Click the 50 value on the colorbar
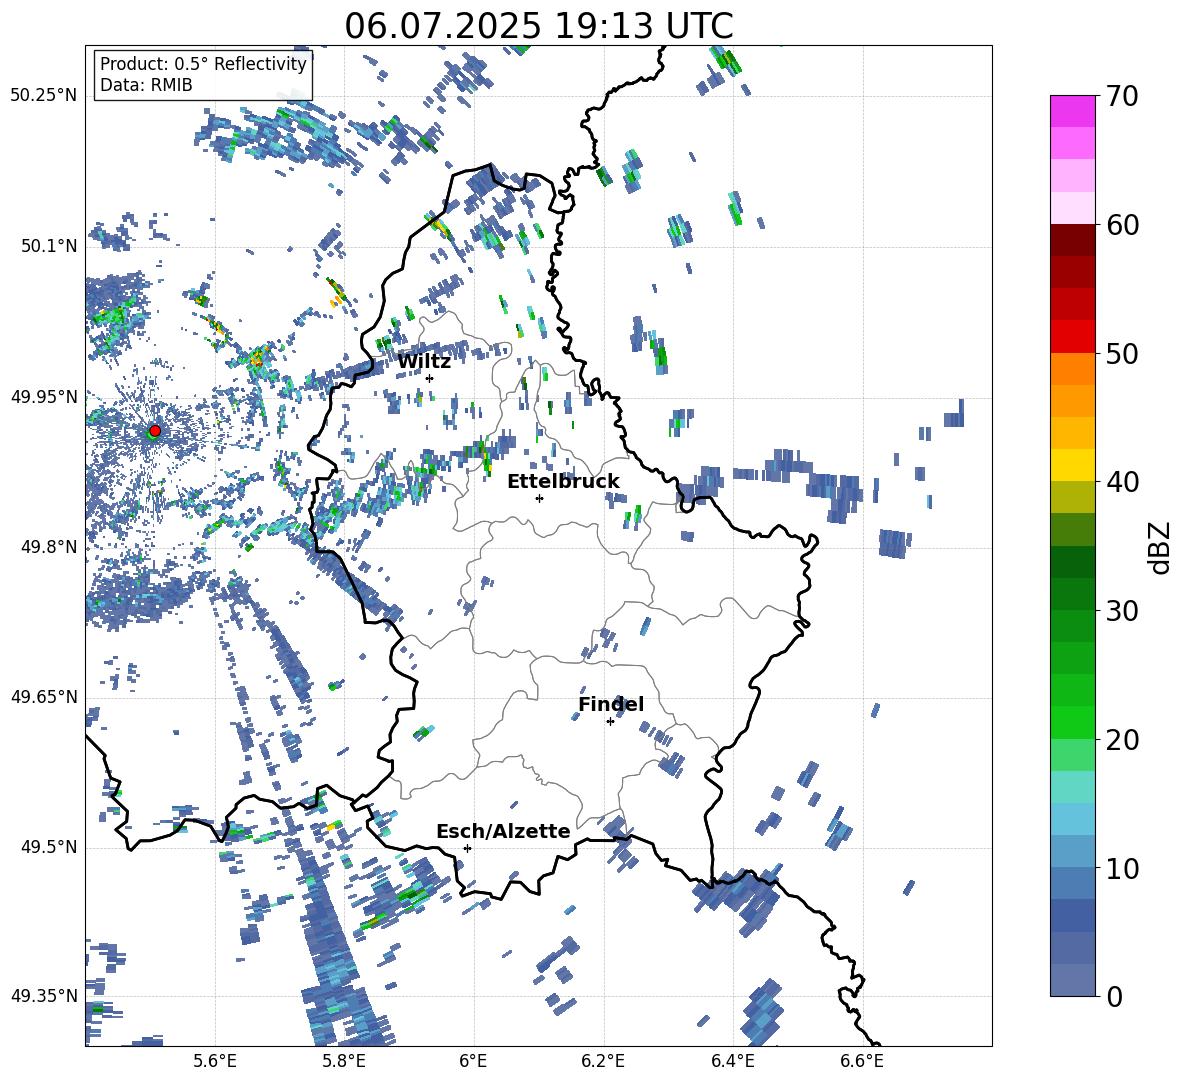Viewport: 1184px width, 1081px height. click(x=1122, y=354)
